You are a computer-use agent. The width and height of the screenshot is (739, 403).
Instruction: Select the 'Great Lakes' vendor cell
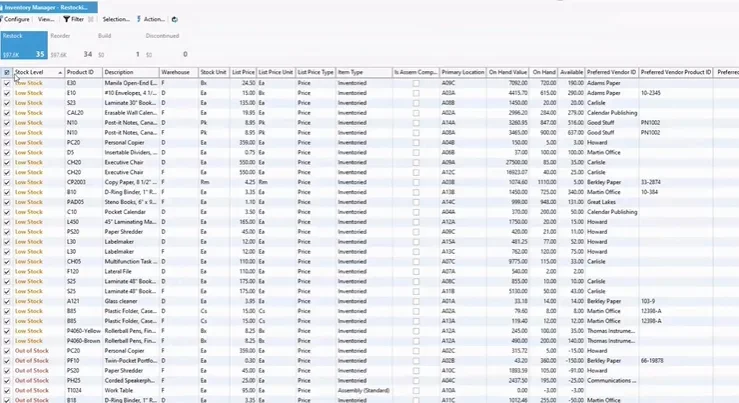click(x=612, y=202)
